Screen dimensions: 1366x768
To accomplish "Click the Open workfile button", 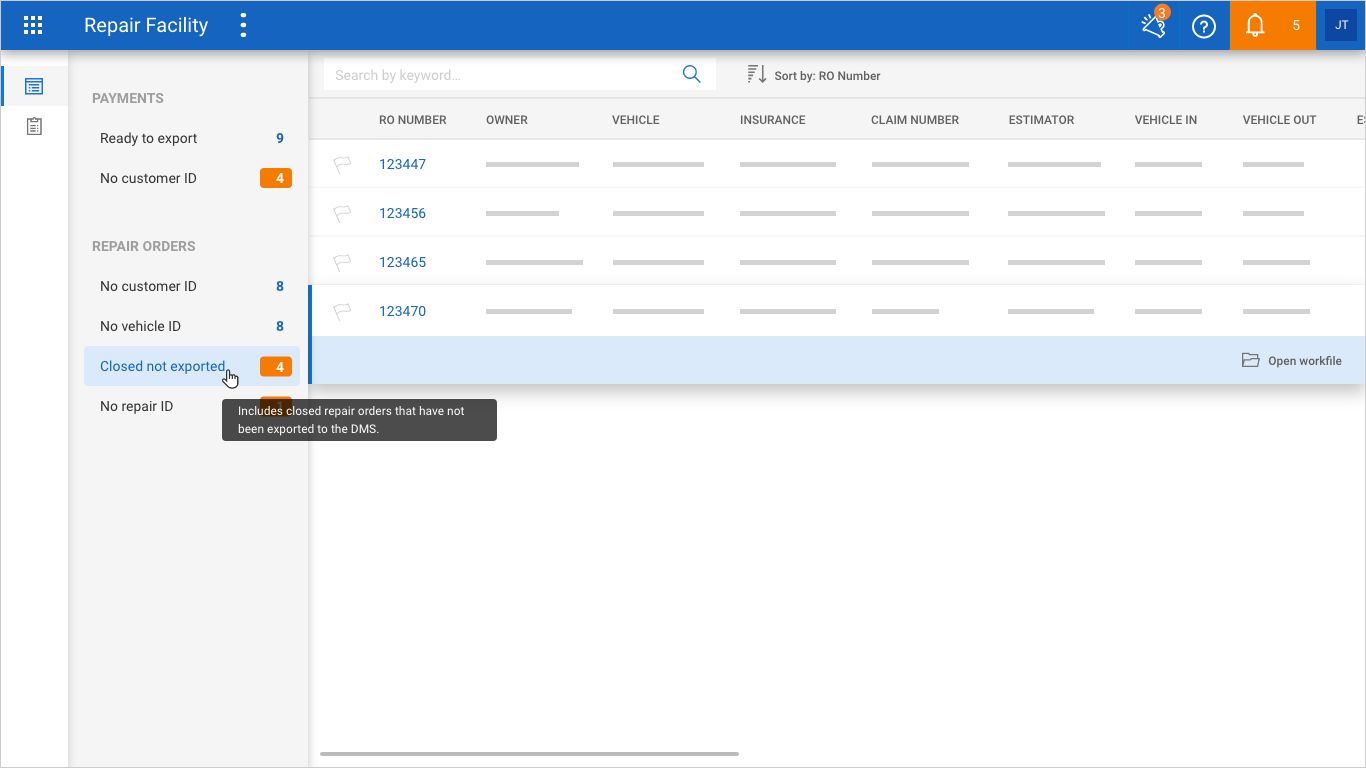I will pos(1292,361).
